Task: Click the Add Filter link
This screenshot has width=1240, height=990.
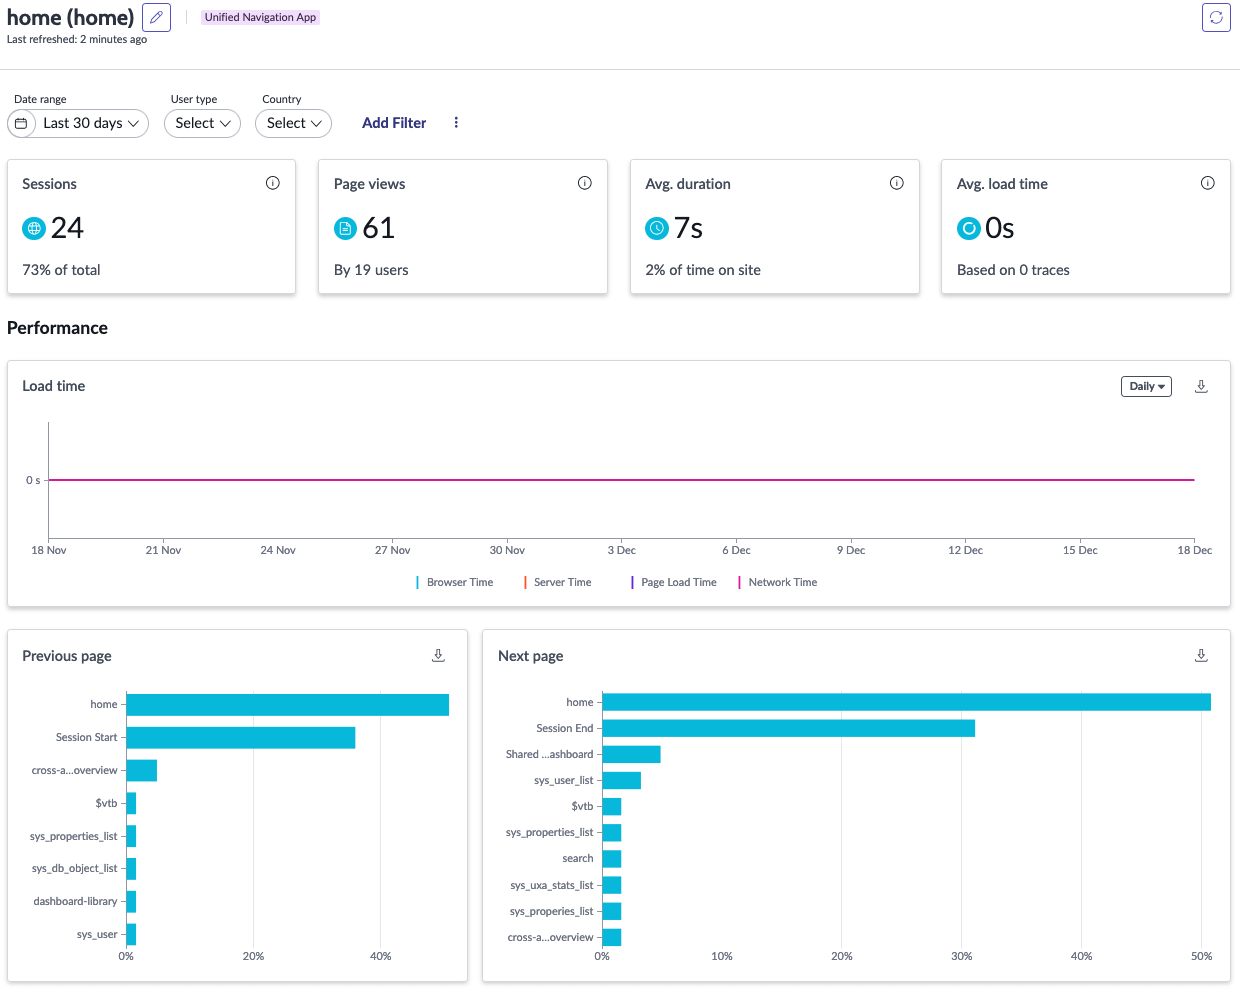Action: (394, 123)
